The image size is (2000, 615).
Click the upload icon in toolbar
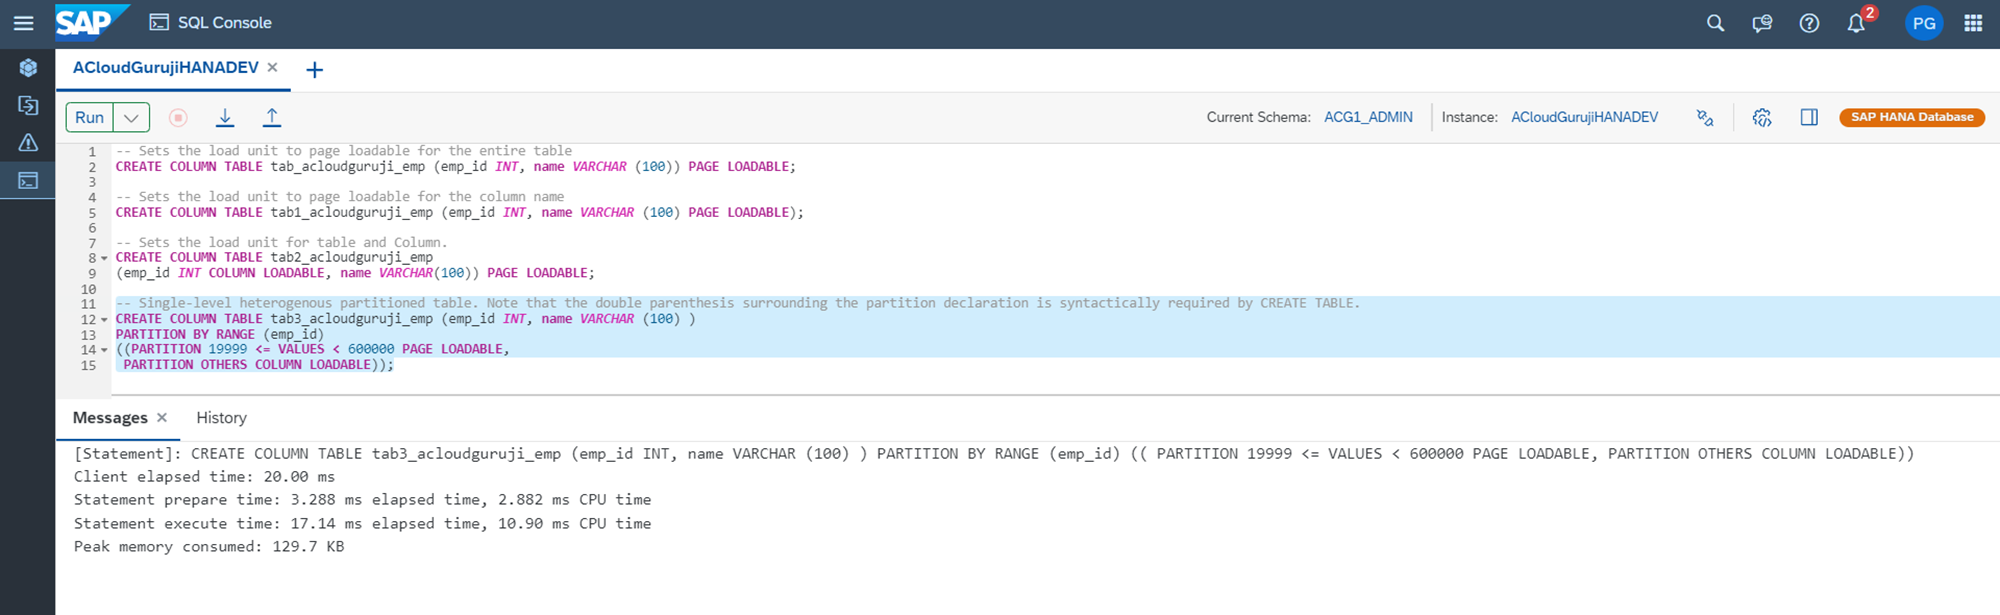pyautogui.click(x=271, y=117)
